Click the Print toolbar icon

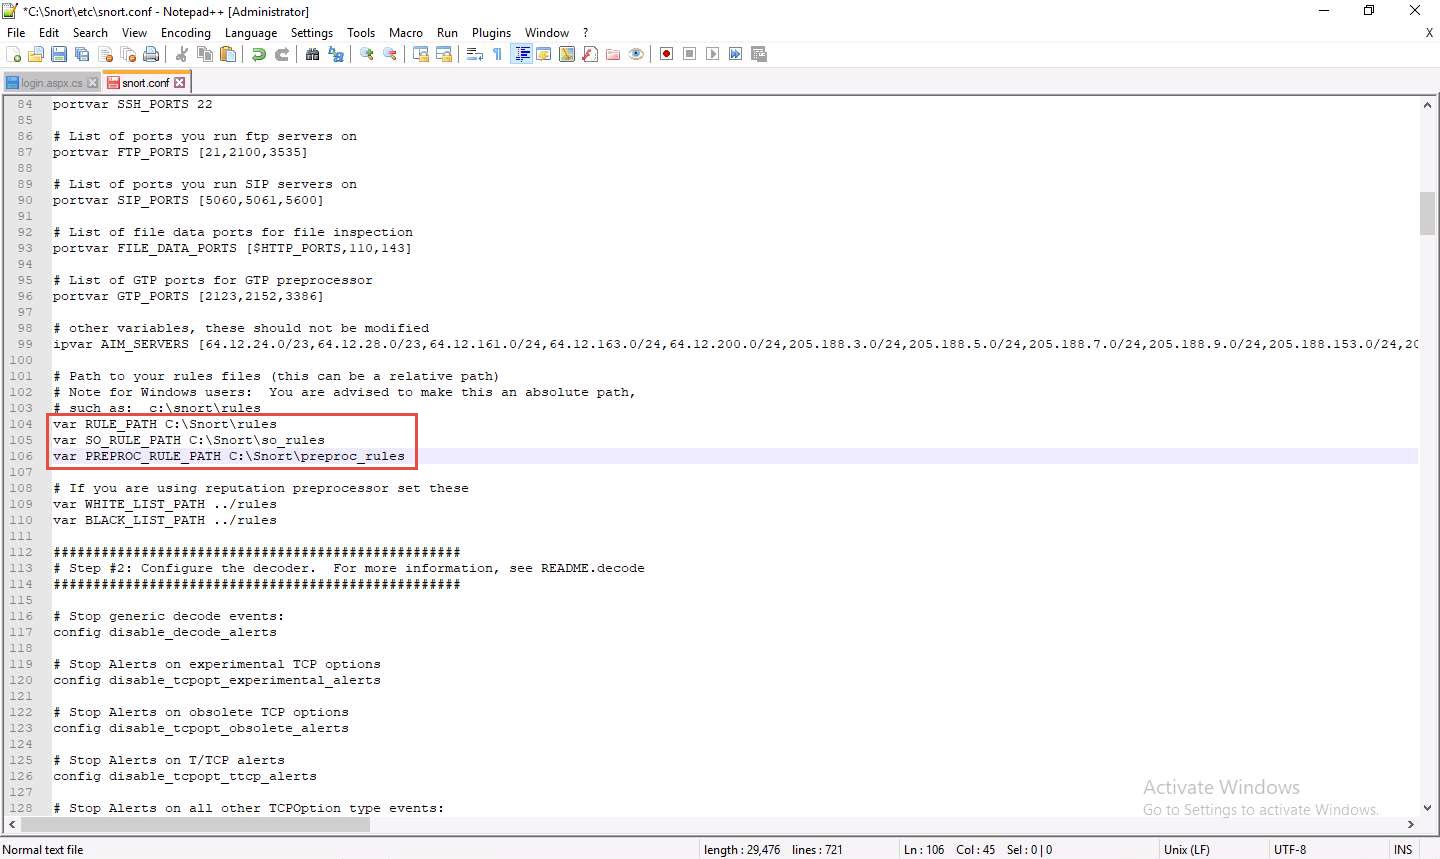click(x=151, y=54)
